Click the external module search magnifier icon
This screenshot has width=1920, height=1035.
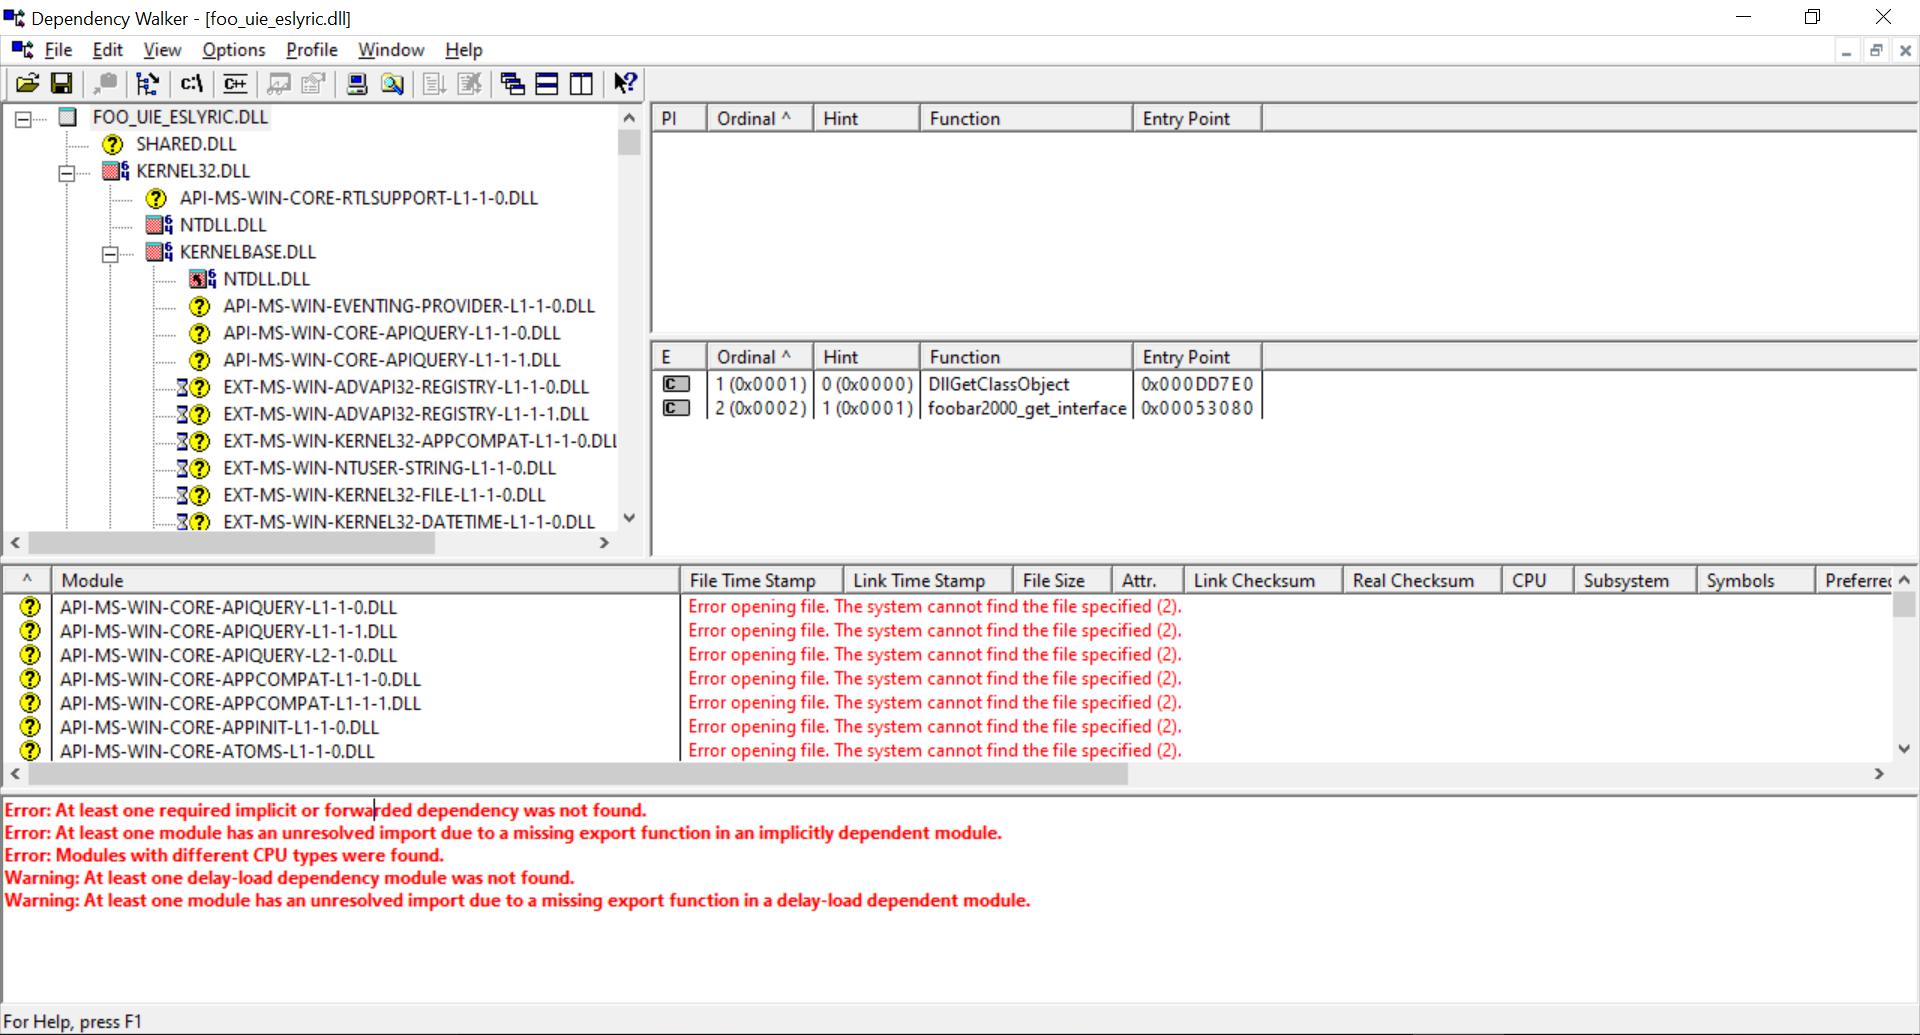391,84
